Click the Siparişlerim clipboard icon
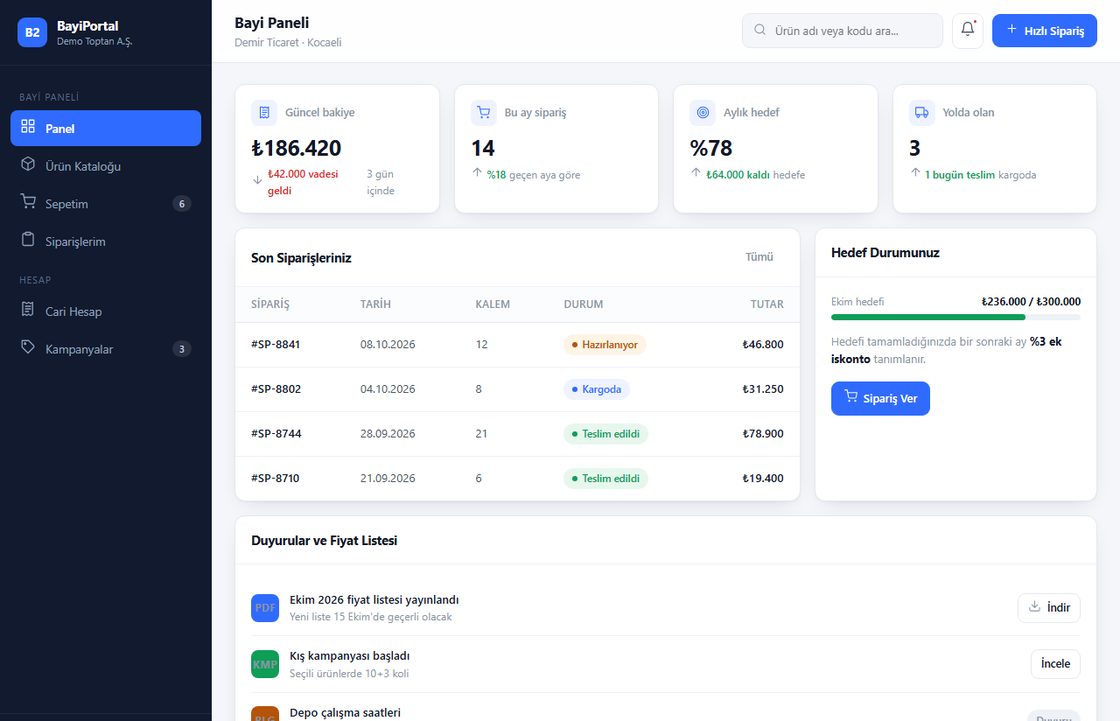The height and width of the screenshot is (721, 1120). (28, 239)
